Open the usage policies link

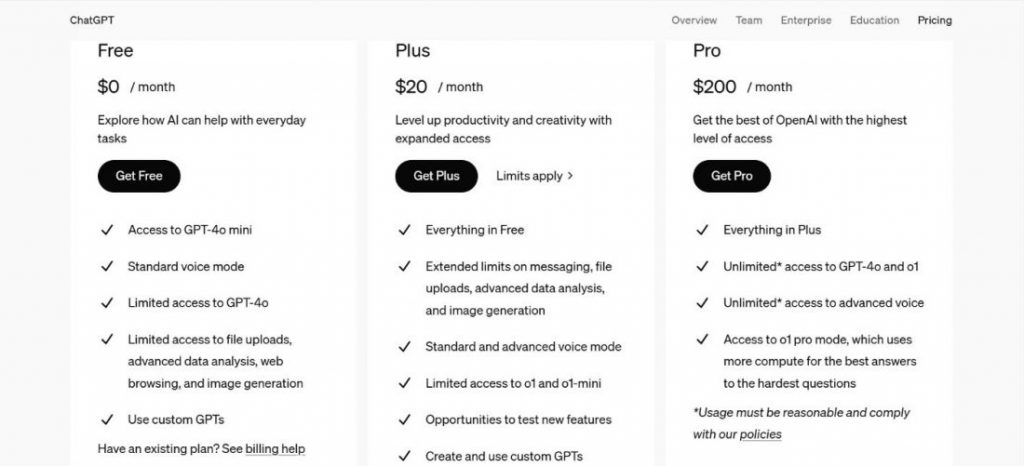(x=760, y=435)
